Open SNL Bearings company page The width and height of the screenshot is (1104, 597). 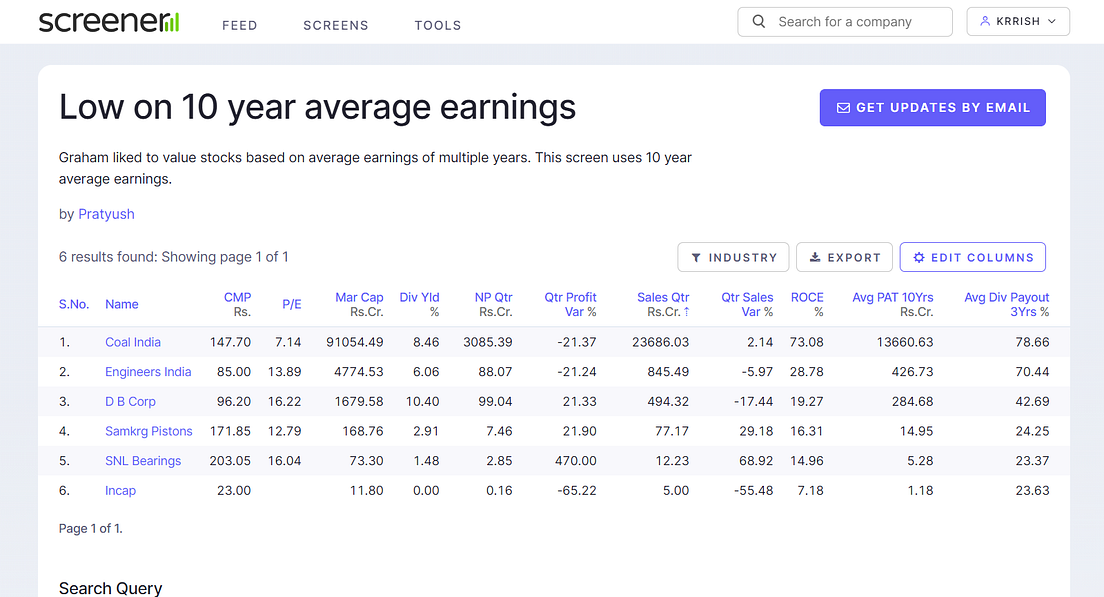pyautogui.click(x=143, y=460)
